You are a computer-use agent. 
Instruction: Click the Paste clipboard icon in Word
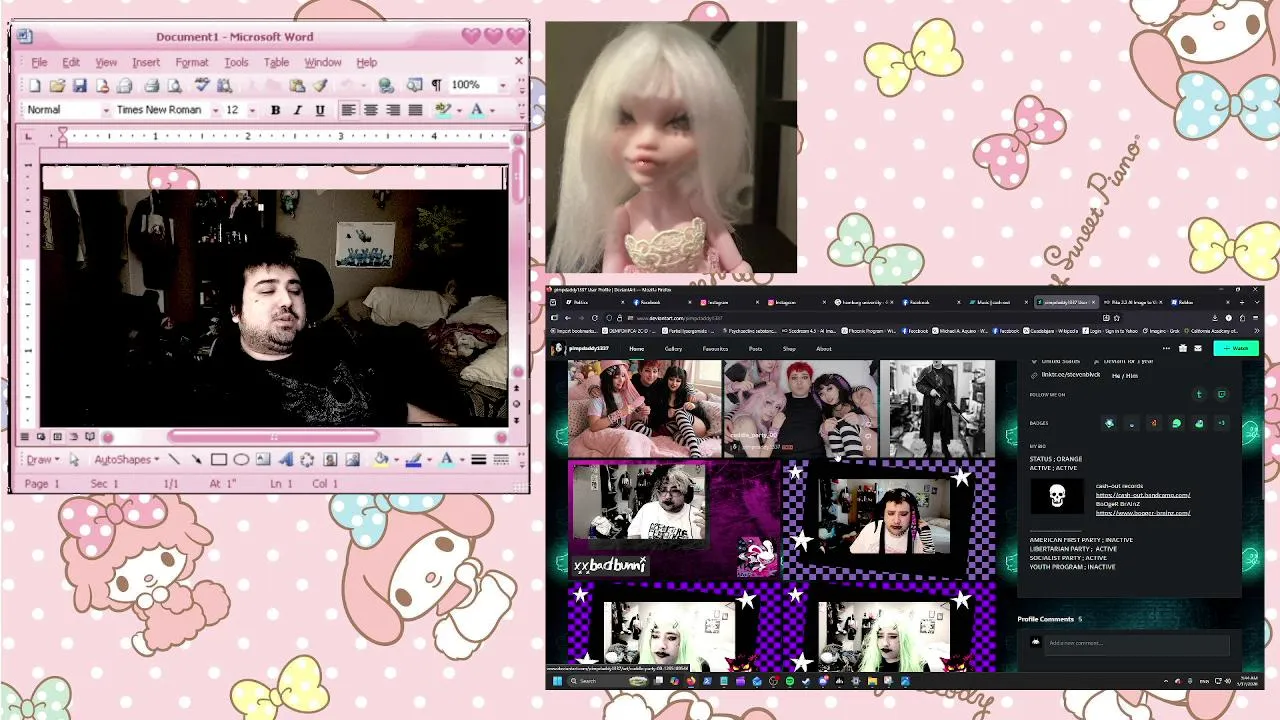click(297, 86)
